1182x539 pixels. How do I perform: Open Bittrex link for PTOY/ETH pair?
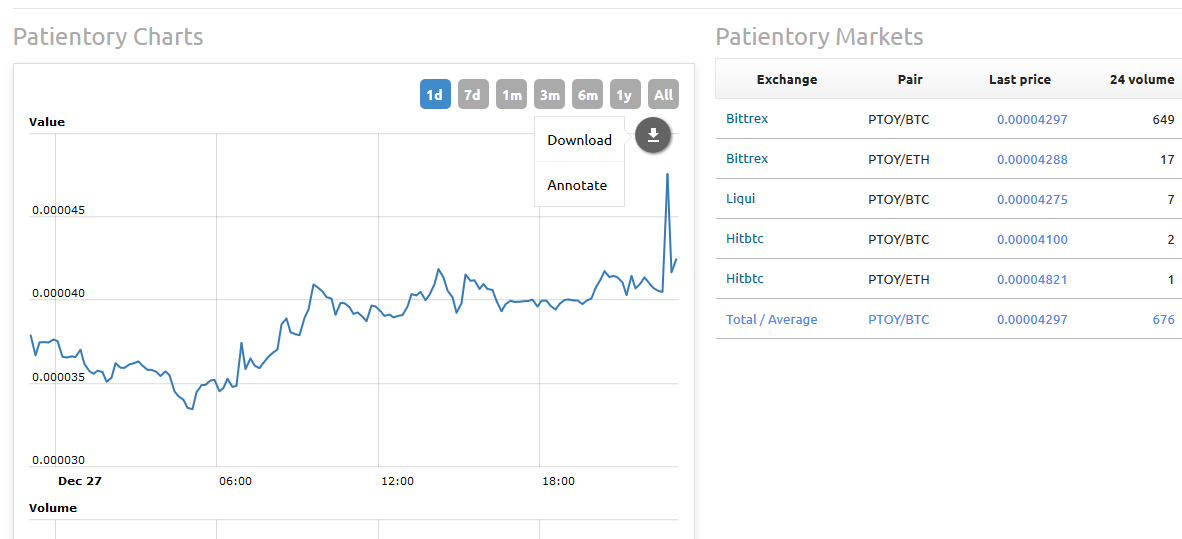[747, 159]
